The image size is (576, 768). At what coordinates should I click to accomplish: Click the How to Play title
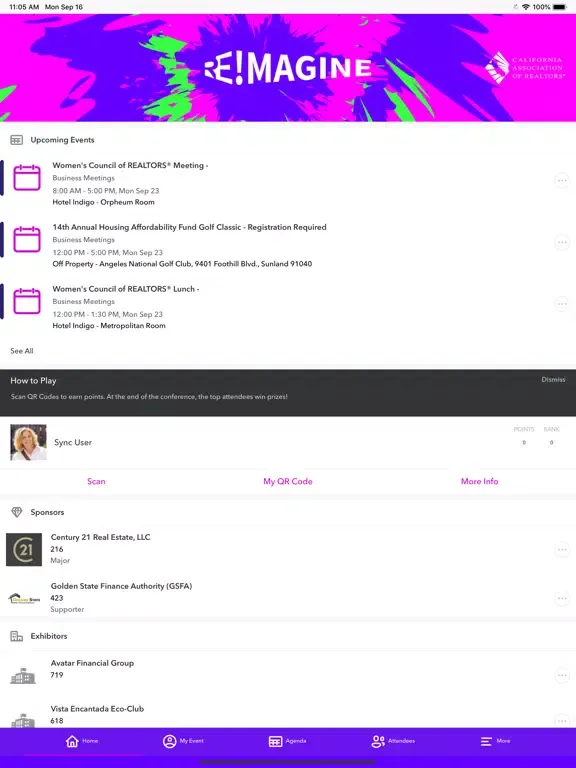coord(33,381)
